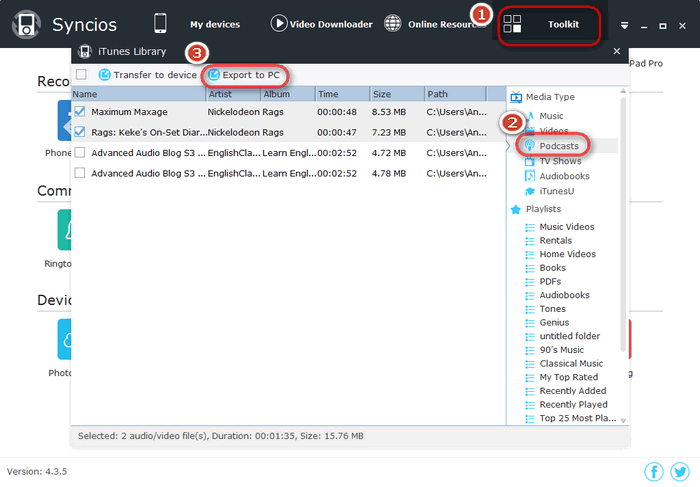
Task: Click the PDFs playlist list icon
Action: (530, 283)
